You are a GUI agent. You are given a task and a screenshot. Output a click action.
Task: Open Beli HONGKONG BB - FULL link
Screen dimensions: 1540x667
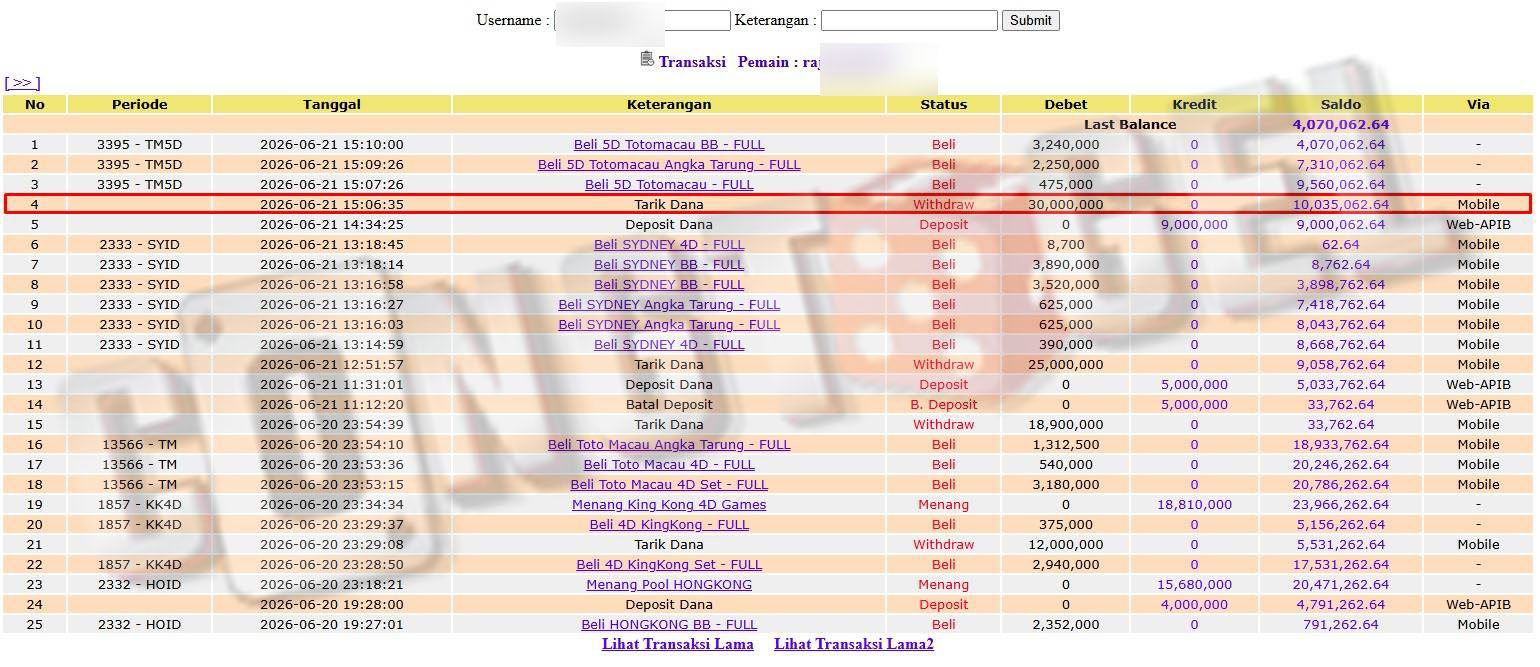coord(669,624)
